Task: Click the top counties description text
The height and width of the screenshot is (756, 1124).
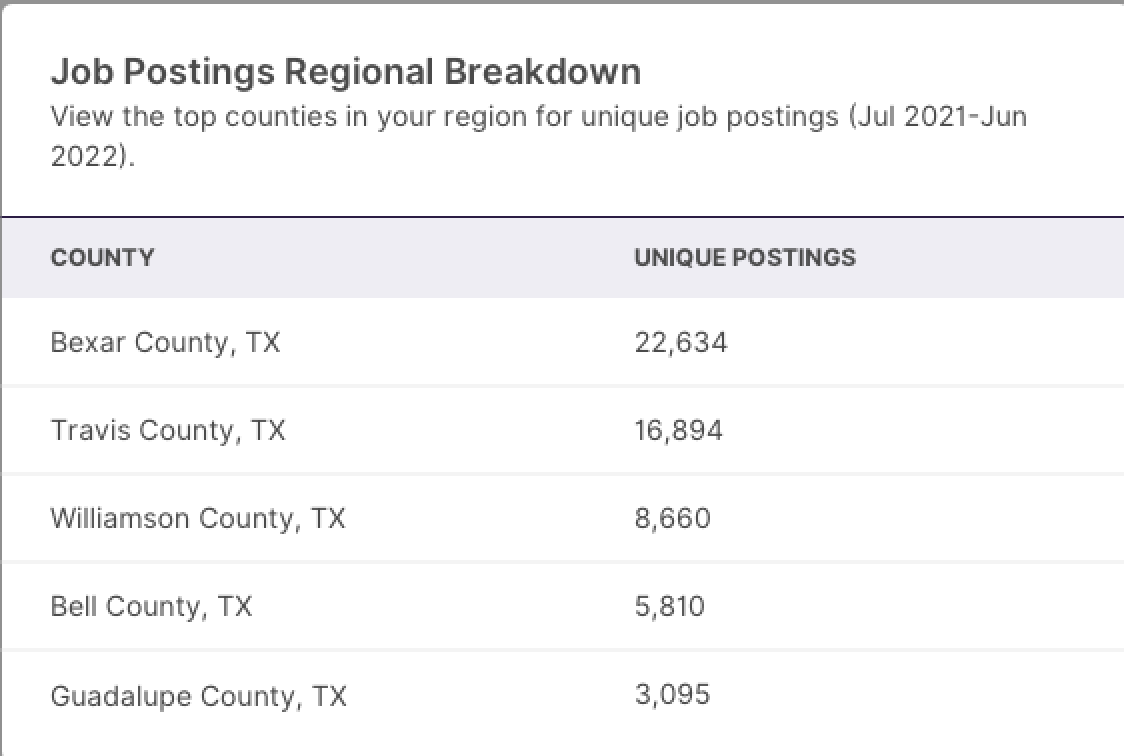Action: point(538,136)
